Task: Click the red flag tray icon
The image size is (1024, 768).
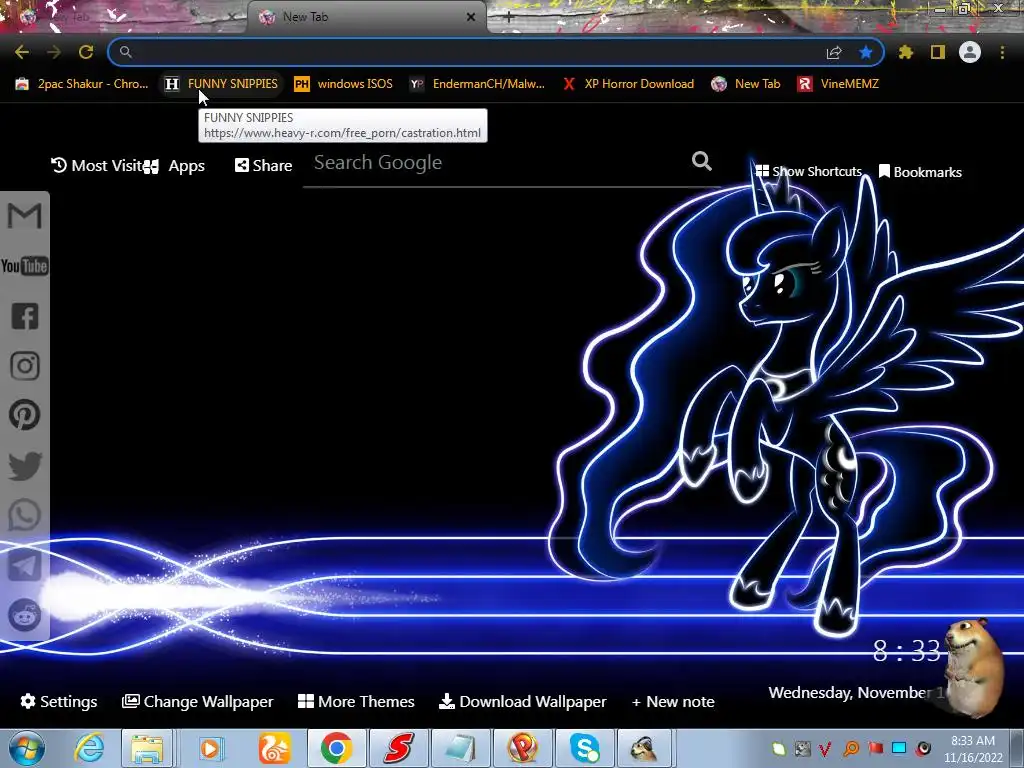Action: click(876, 748)
